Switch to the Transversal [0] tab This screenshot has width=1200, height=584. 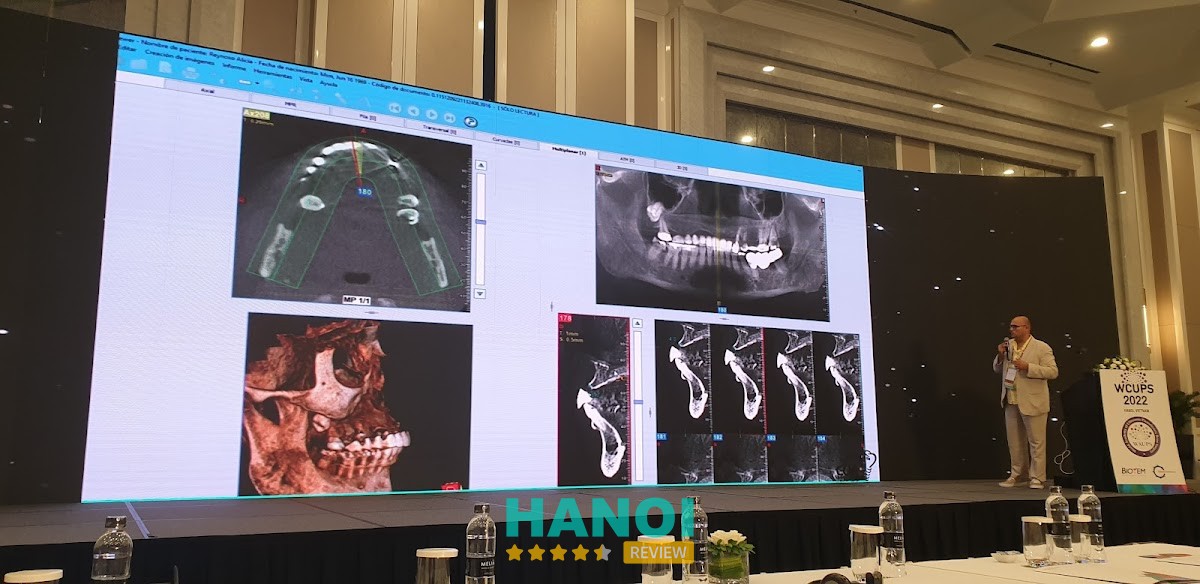[x=440, y=129]
